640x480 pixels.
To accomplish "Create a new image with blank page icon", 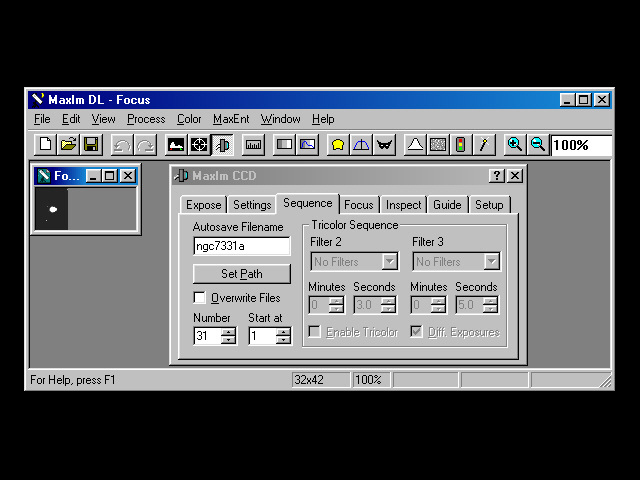I will click(x=45, y=145).
